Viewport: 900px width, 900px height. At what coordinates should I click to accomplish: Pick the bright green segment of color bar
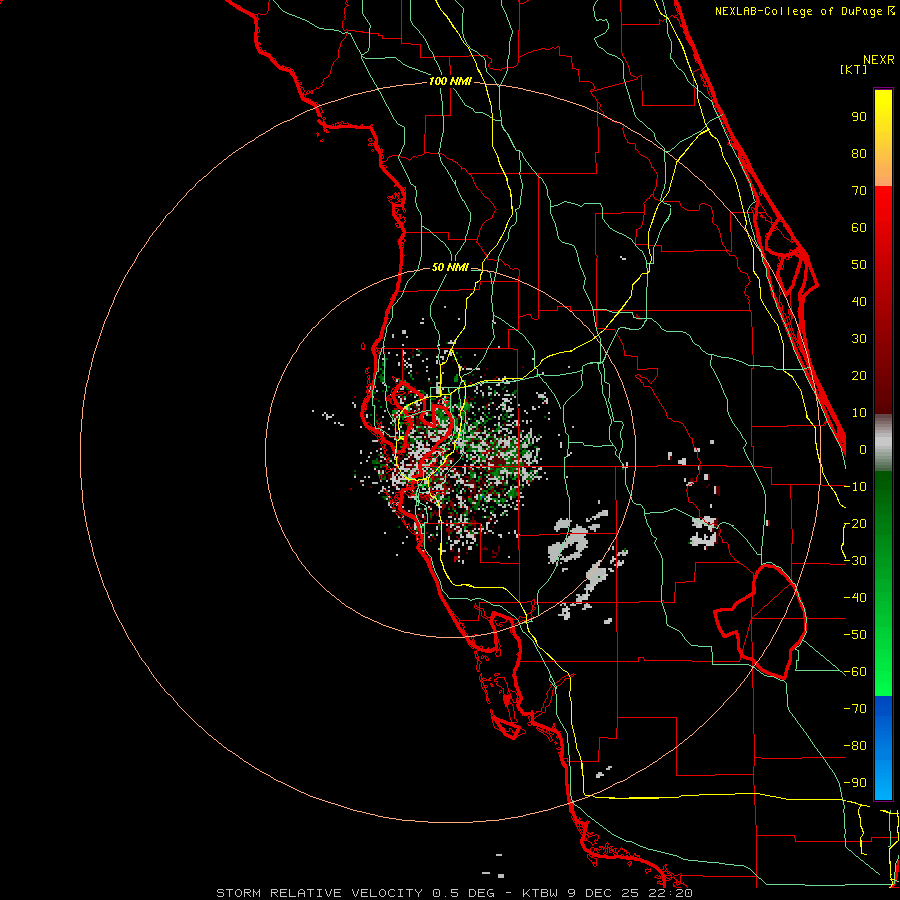(x=883, y=660)
